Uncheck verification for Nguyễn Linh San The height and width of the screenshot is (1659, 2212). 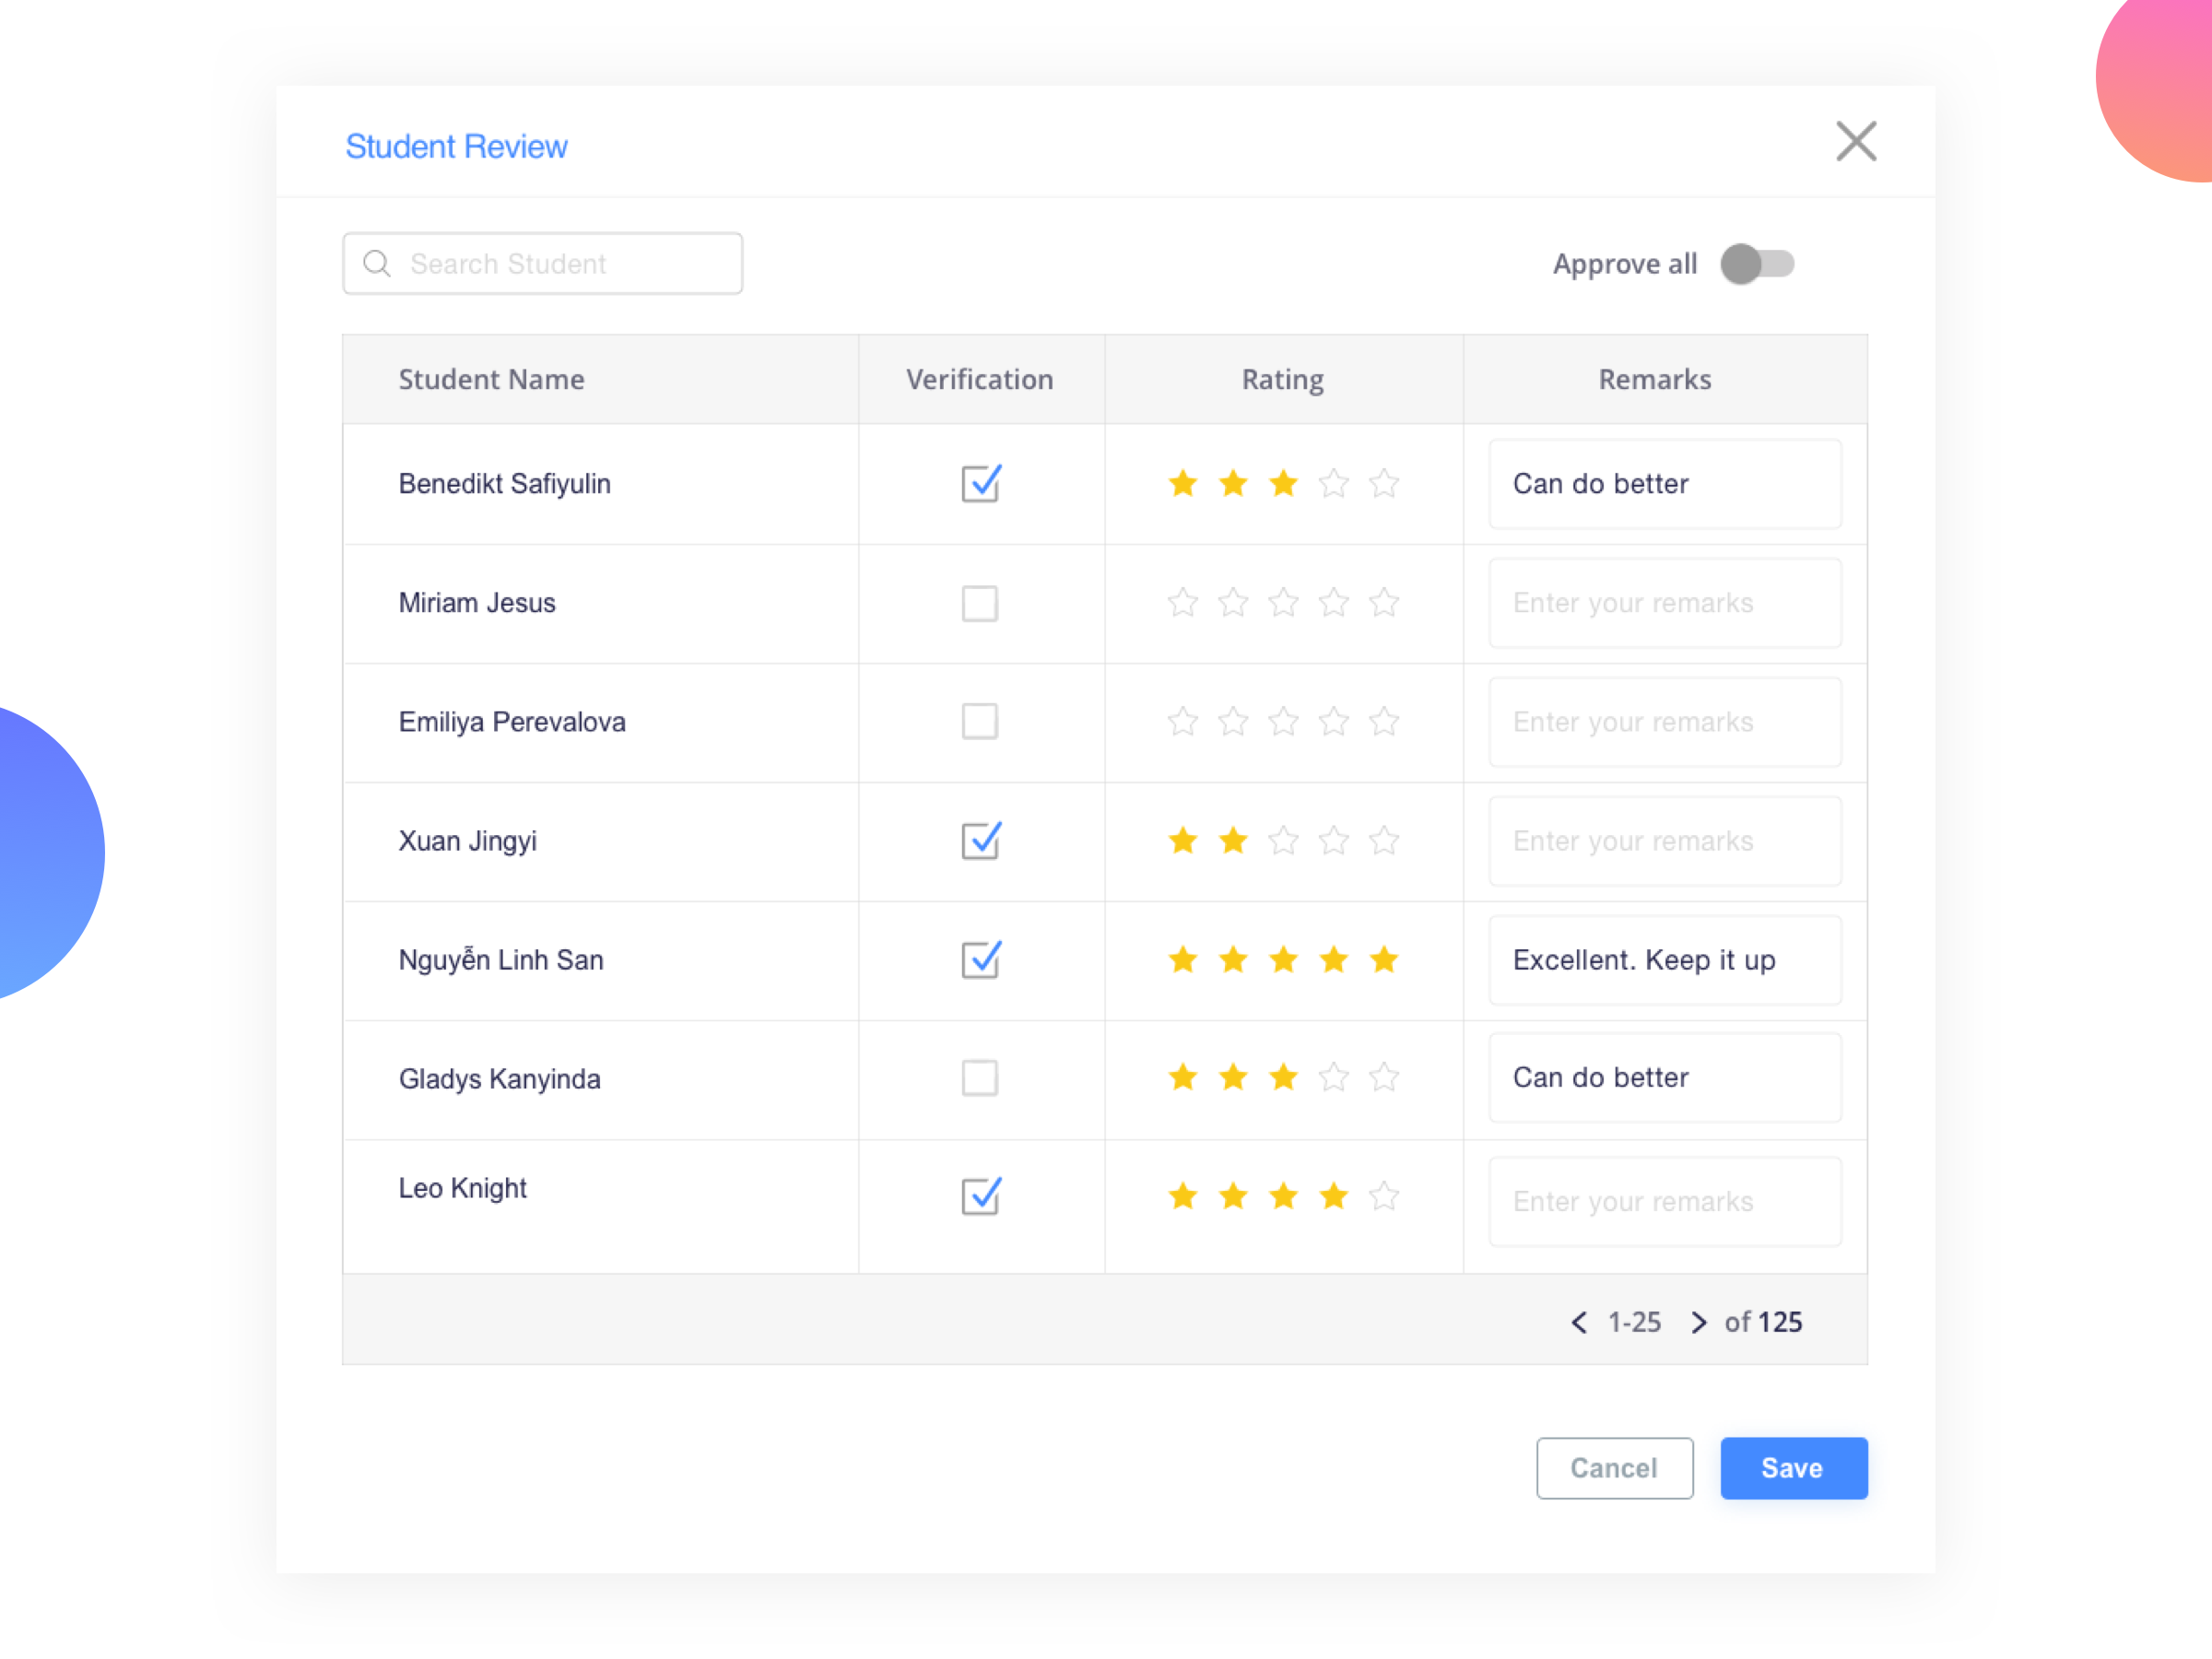pyautogui.click(x=980, y=959)
